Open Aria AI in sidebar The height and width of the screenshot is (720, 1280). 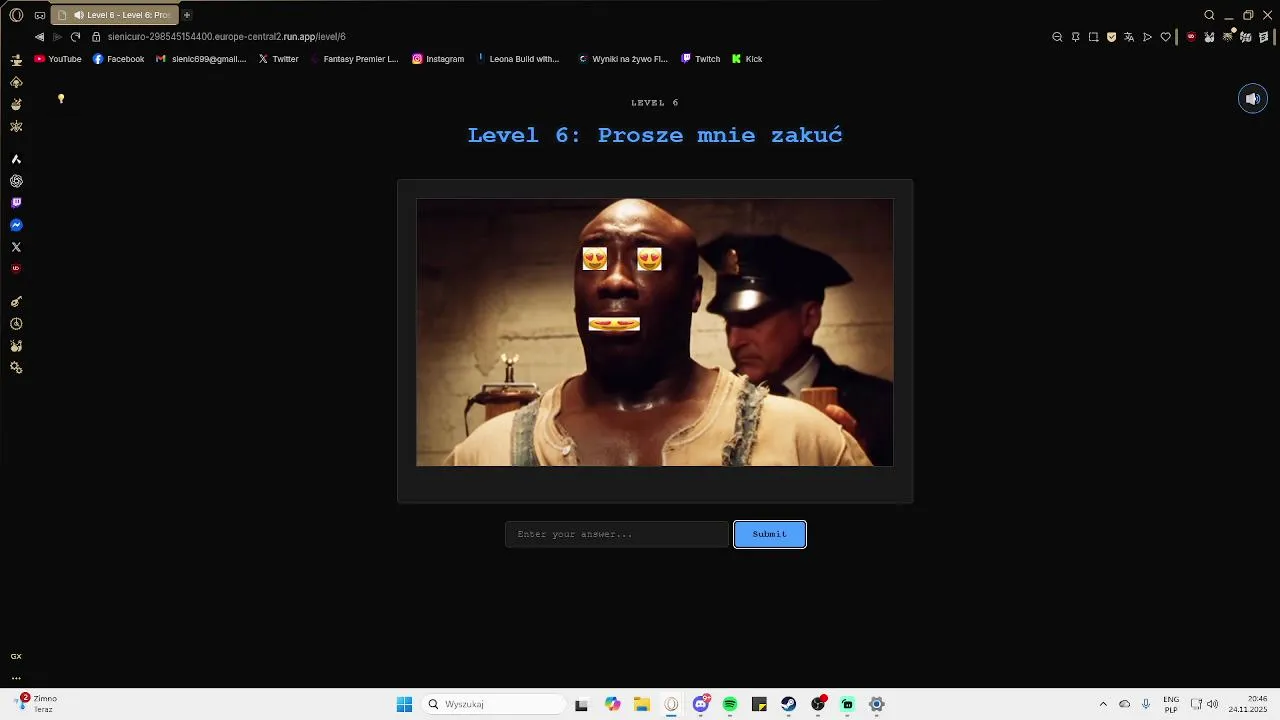pos(16,159)
